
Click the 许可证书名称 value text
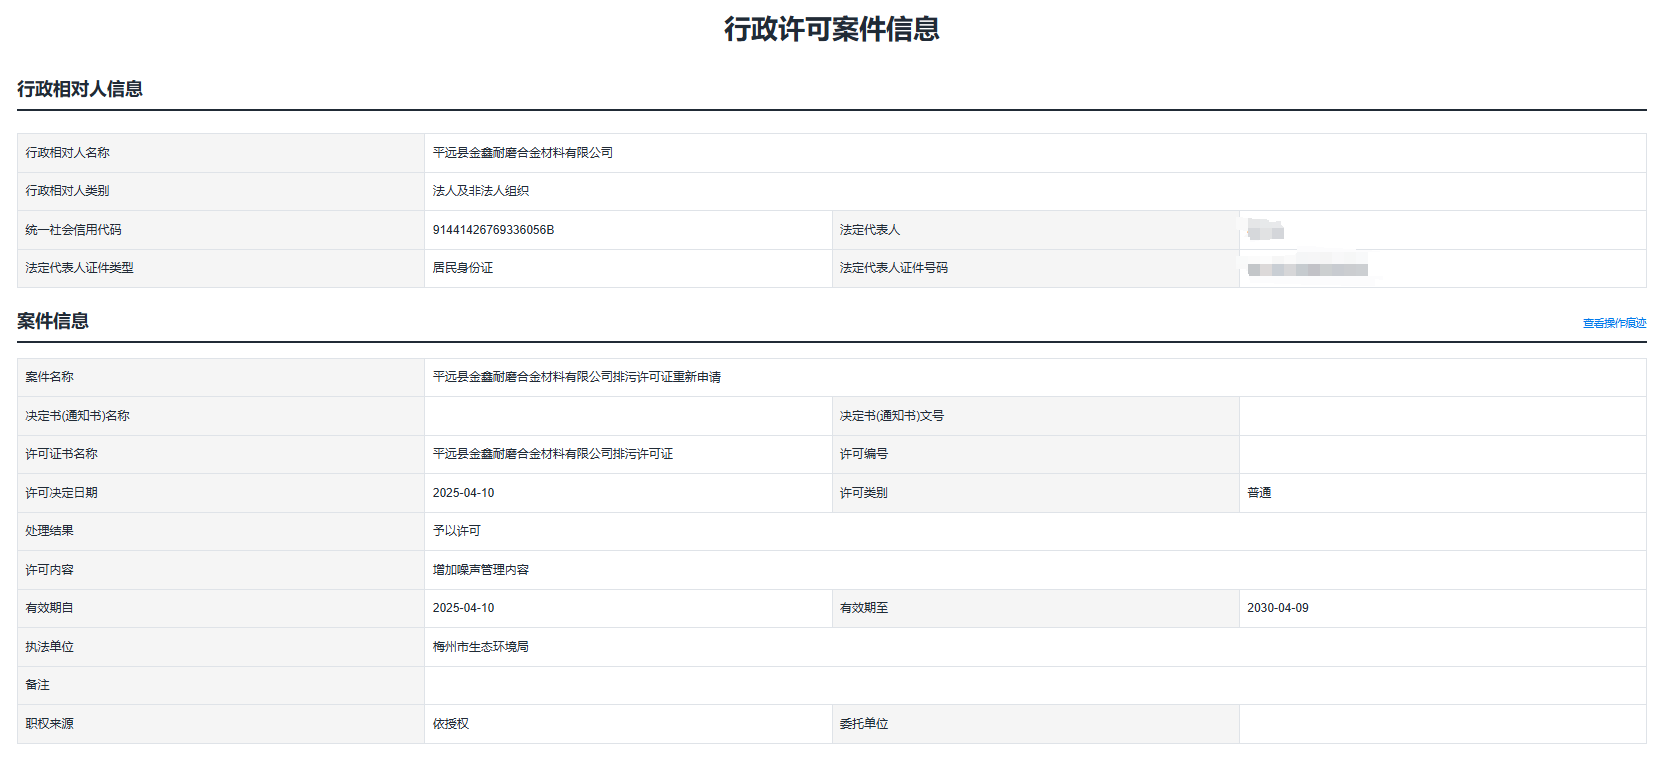pyautogui.click(x=552, y=454)
